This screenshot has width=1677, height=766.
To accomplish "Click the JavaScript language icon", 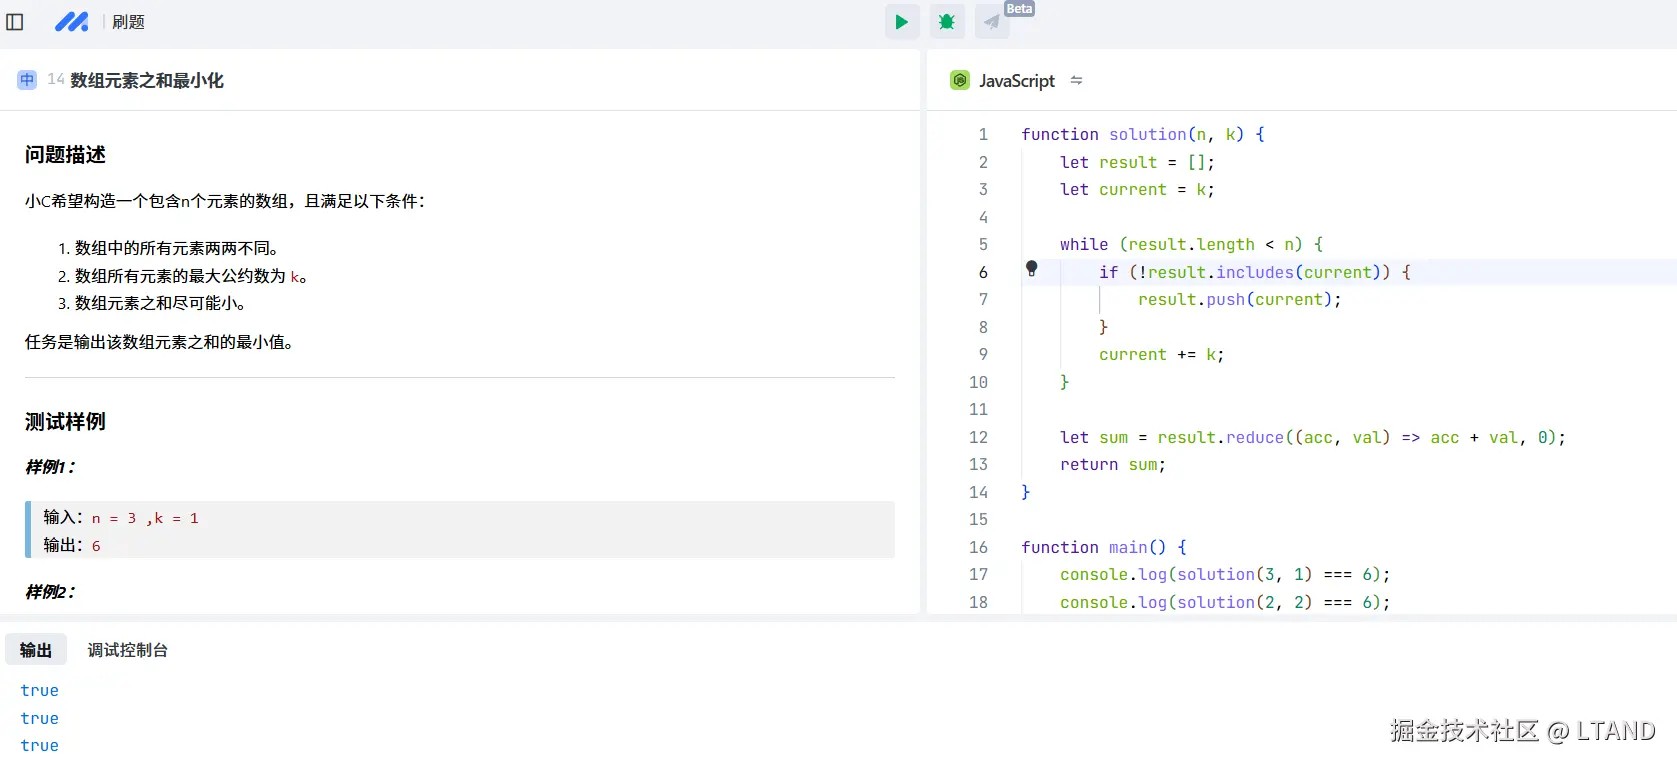I will pos(960,80).
